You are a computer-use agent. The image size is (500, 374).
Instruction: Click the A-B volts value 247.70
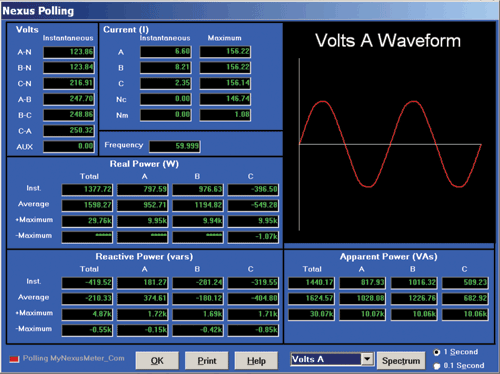pos(69,99)
